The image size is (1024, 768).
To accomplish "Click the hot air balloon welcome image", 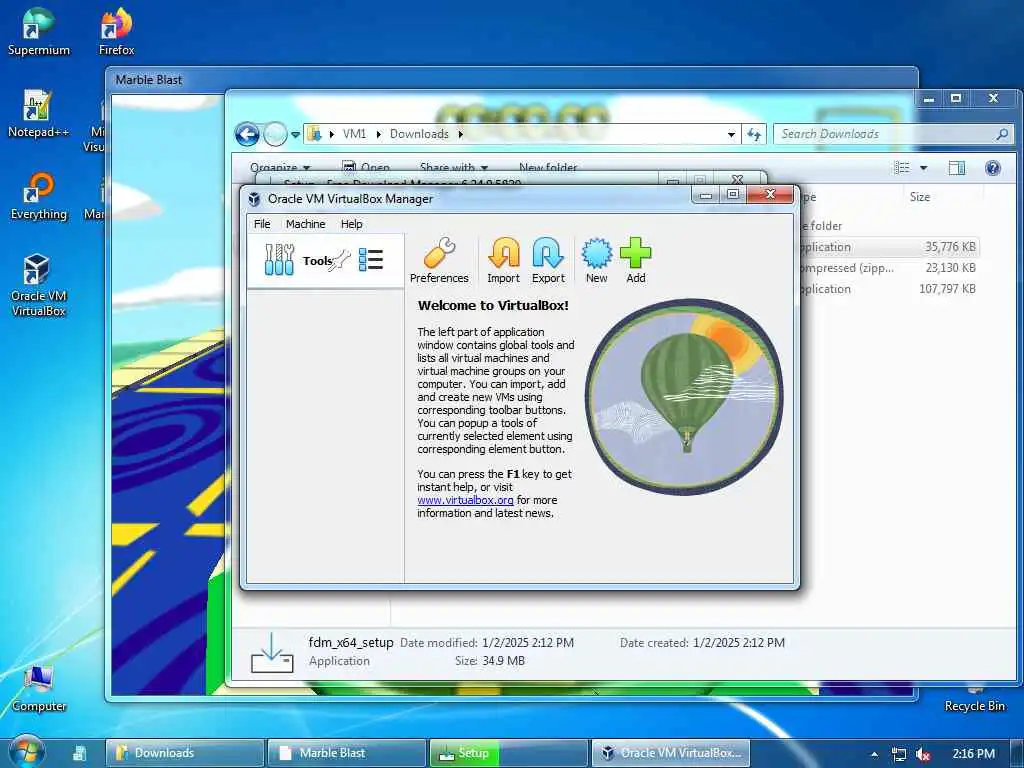I will 684,396.
